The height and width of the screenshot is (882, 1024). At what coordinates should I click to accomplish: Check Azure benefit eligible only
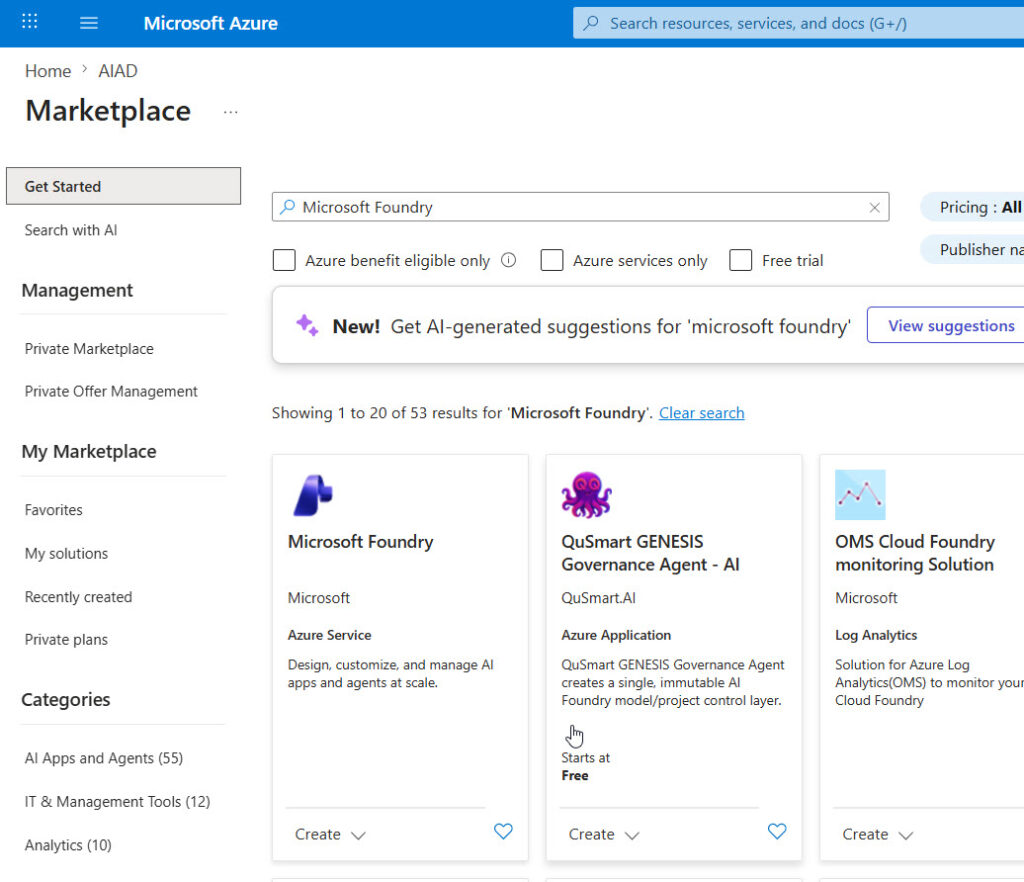284,260
